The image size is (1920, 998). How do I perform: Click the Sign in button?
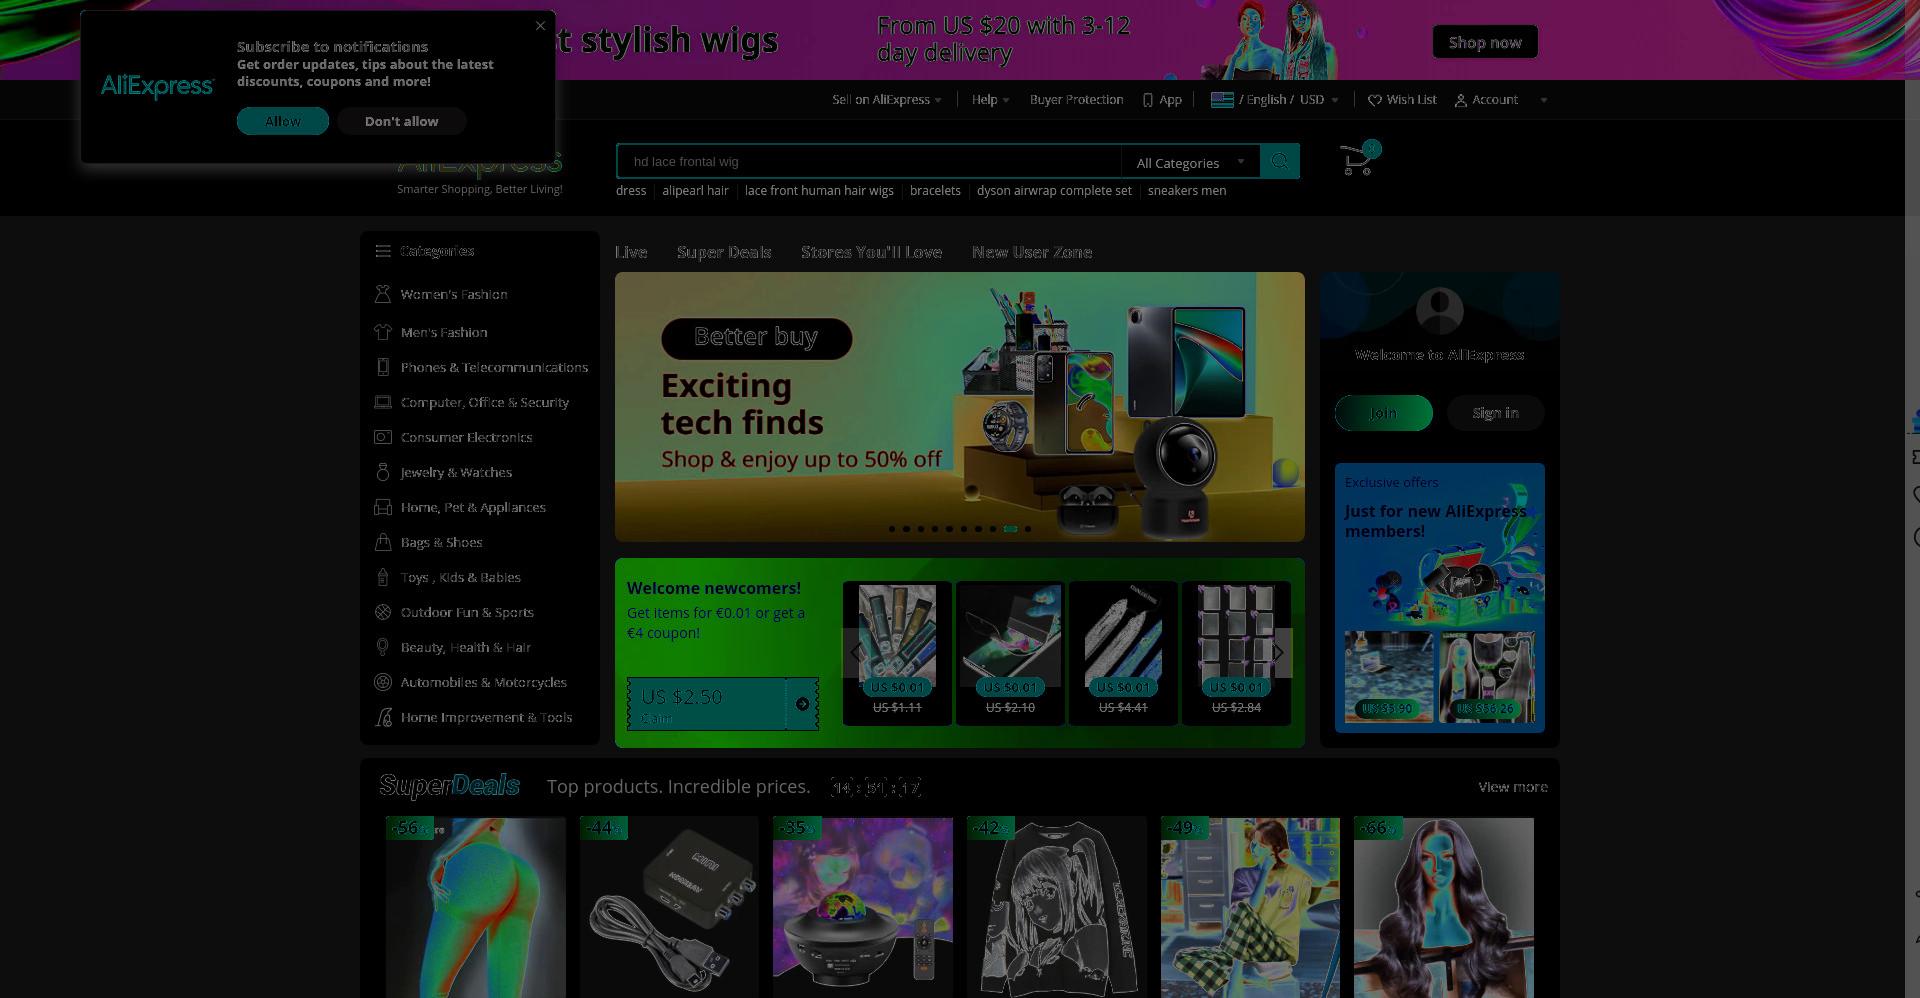[1495, 413]
